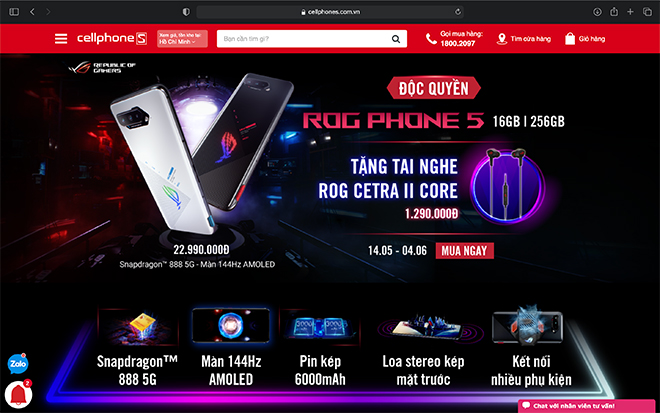Open Safari's share icon
Viewport: 660px width, 413px height.
[614, 12]
